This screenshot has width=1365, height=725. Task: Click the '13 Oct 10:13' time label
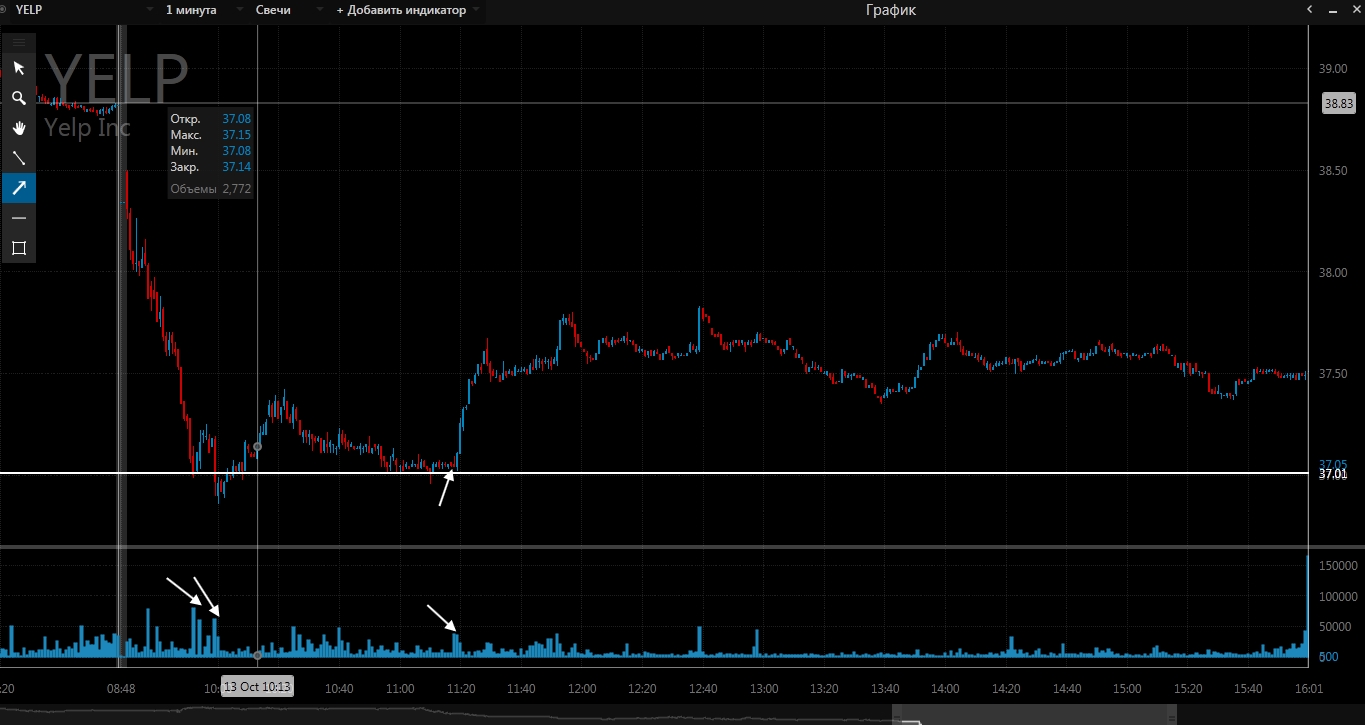[257, 687]
